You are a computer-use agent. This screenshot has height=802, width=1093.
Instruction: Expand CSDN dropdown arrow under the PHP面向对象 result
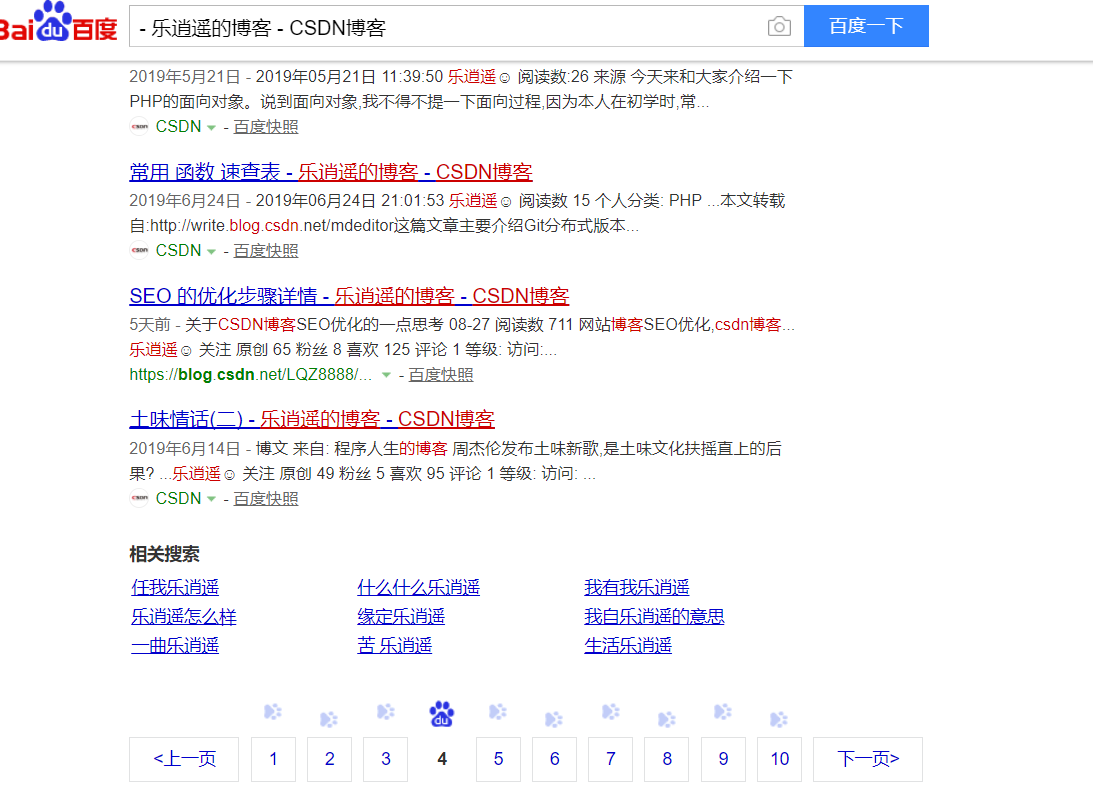(x=211, y=128)
